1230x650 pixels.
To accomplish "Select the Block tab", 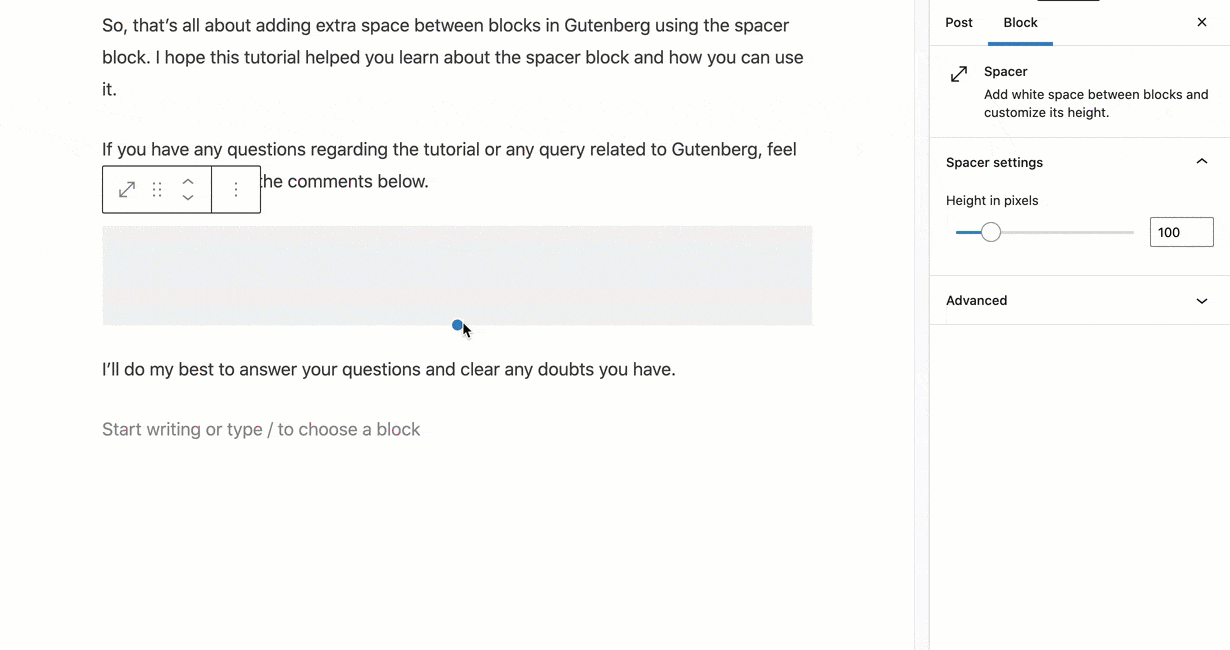I will coord(1020,22).
